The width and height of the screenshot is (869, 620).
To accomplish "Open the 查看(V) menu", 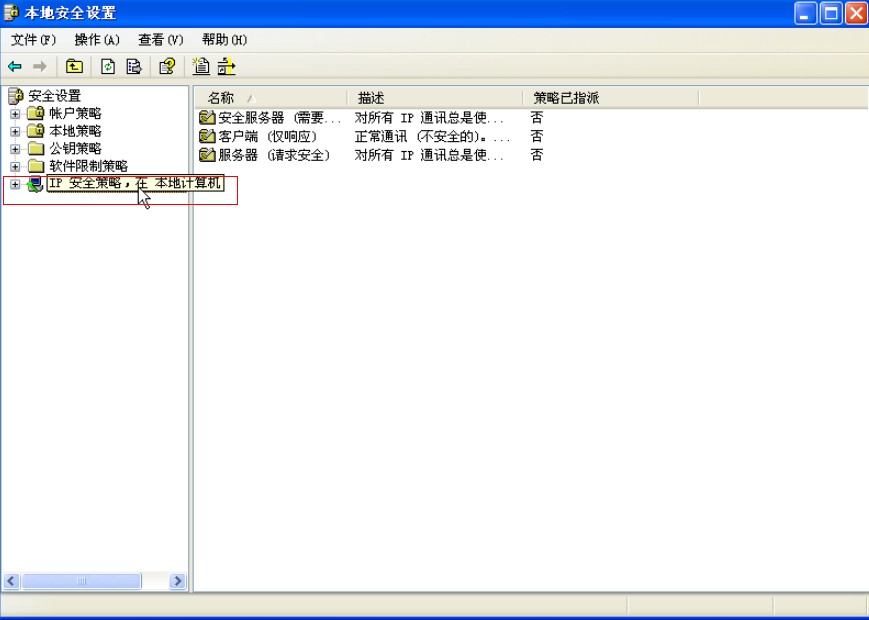I will pos(161,40).
